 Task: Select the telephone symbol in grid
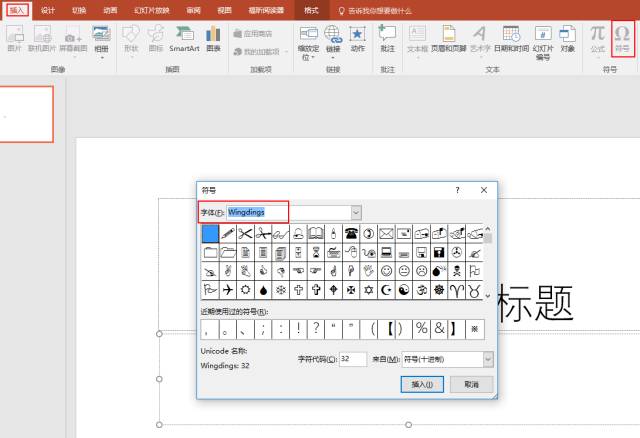[x=351, y=233]
